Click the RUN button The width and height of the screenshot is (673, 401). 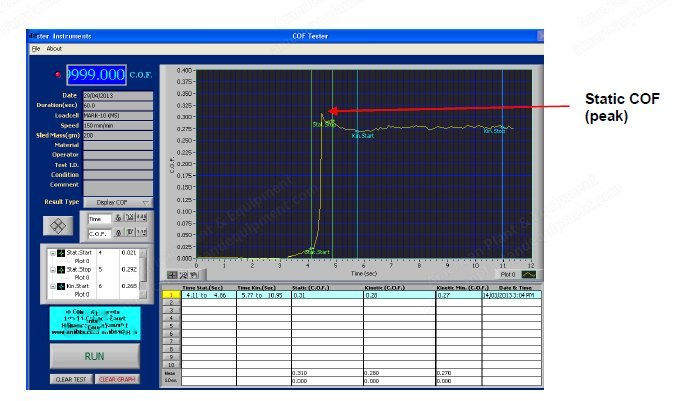click(94, 356)
